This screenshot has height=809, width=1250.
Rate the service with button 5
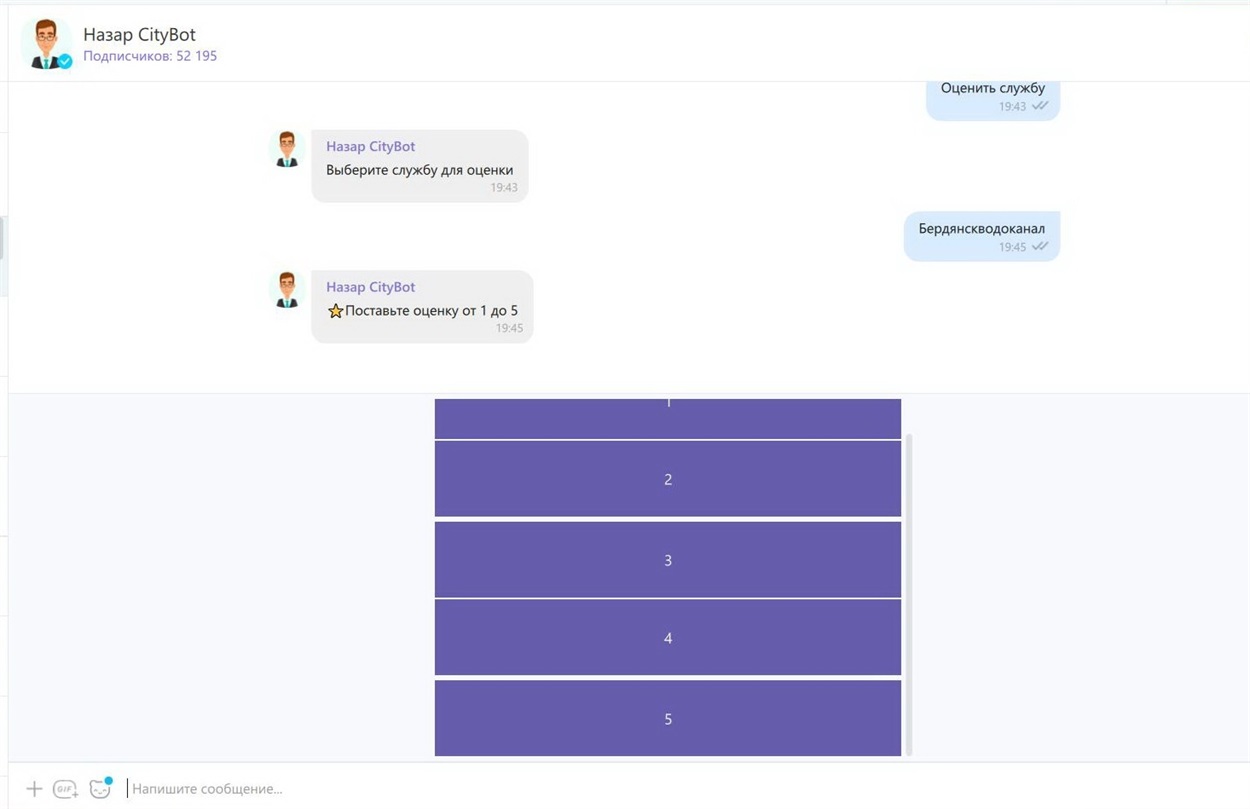(x=668, y=718)
